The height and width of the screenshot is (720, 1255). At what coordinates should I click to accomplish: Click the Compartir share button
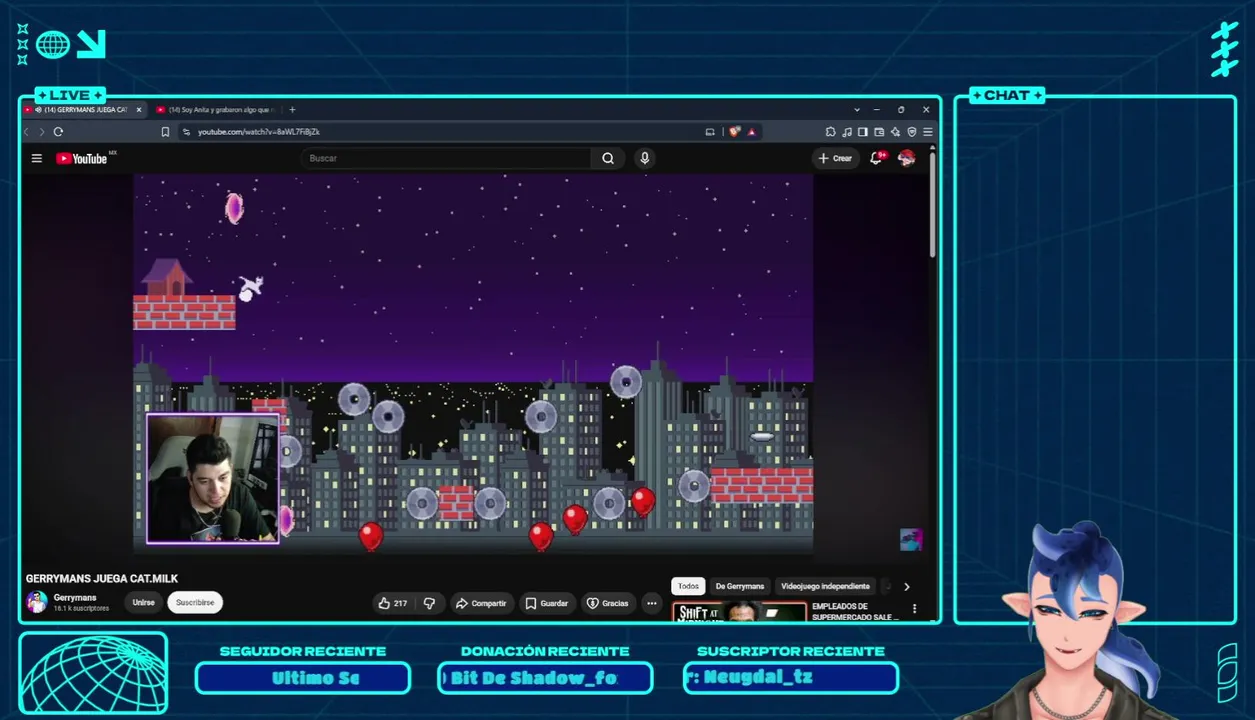[480, 603]
